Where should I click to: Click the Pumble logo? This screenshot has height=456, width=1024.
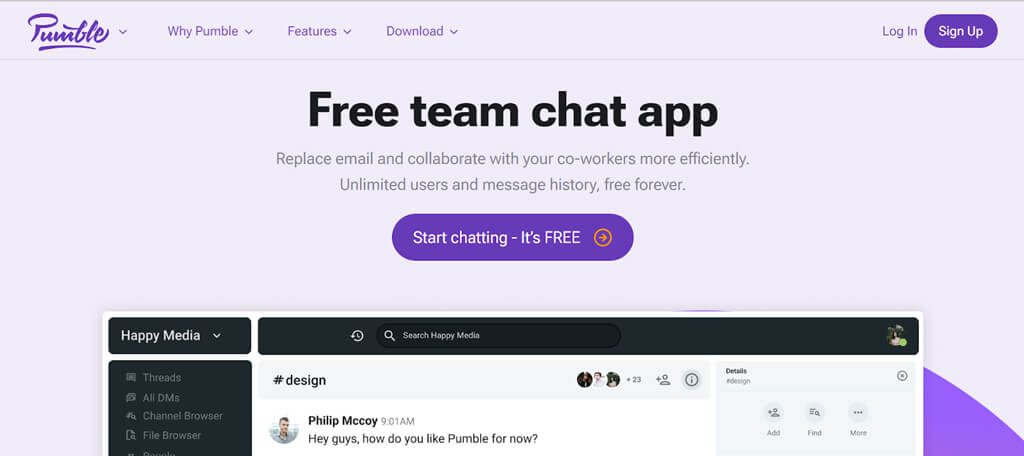click(68, 31)
